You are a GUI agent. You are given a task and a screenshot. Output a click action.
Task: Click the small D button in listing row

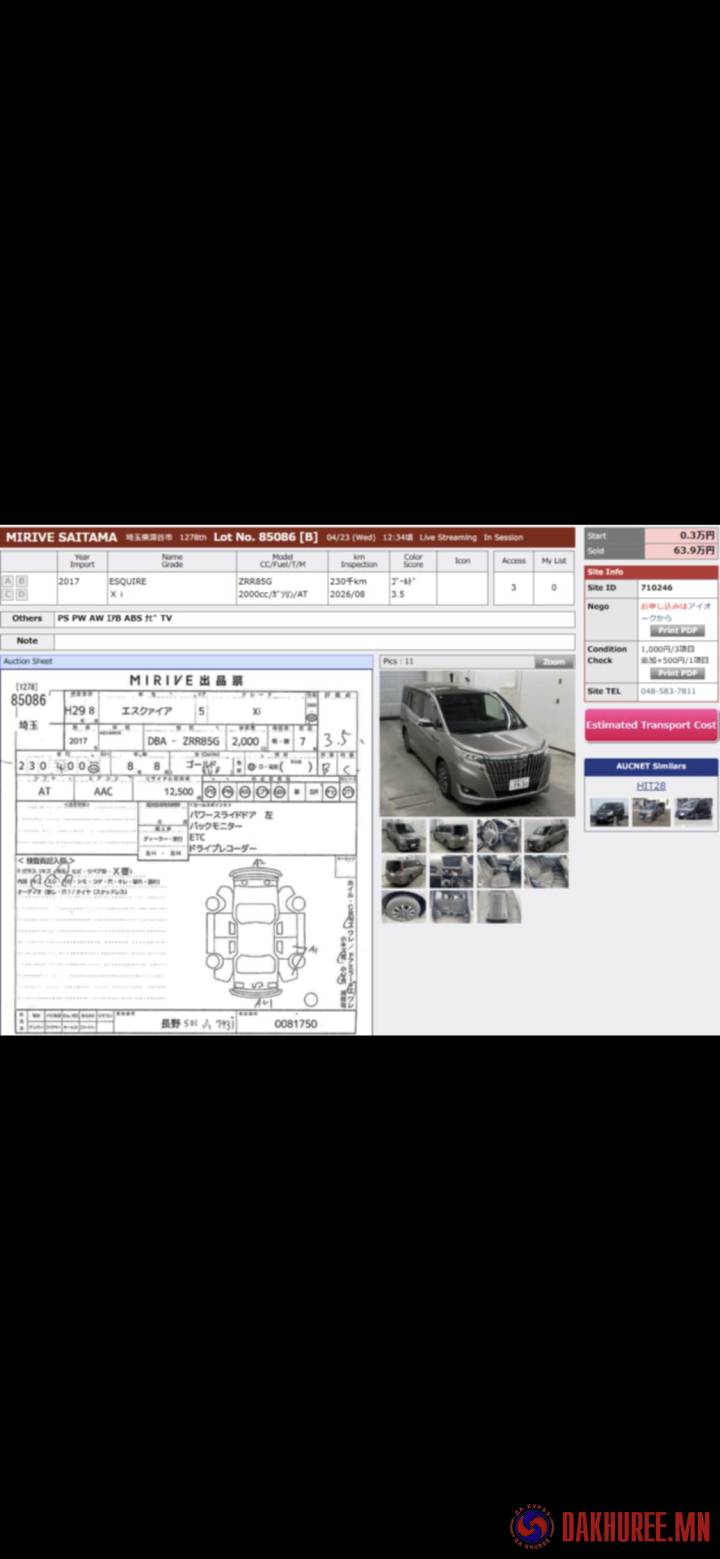(x=21, y=594)
